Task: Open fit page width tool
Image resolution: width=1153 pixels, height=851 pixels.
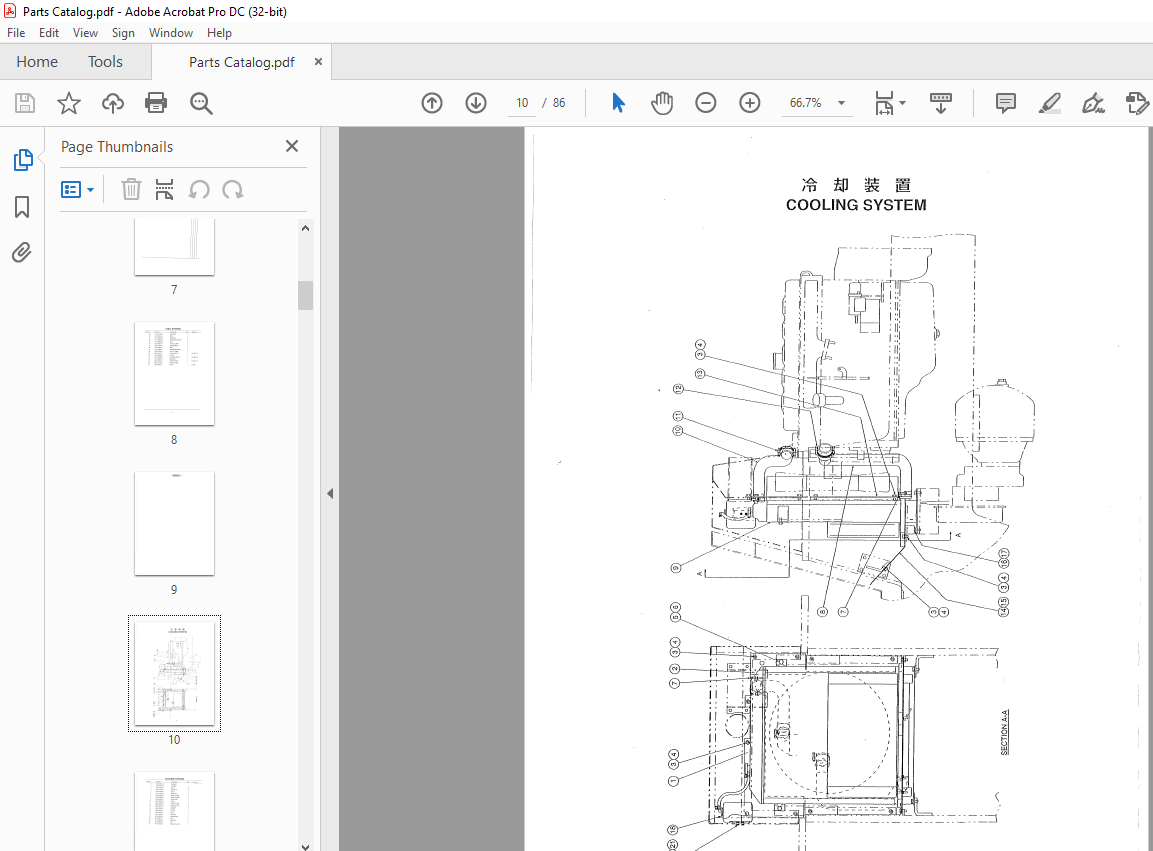Action: [884, 103]
